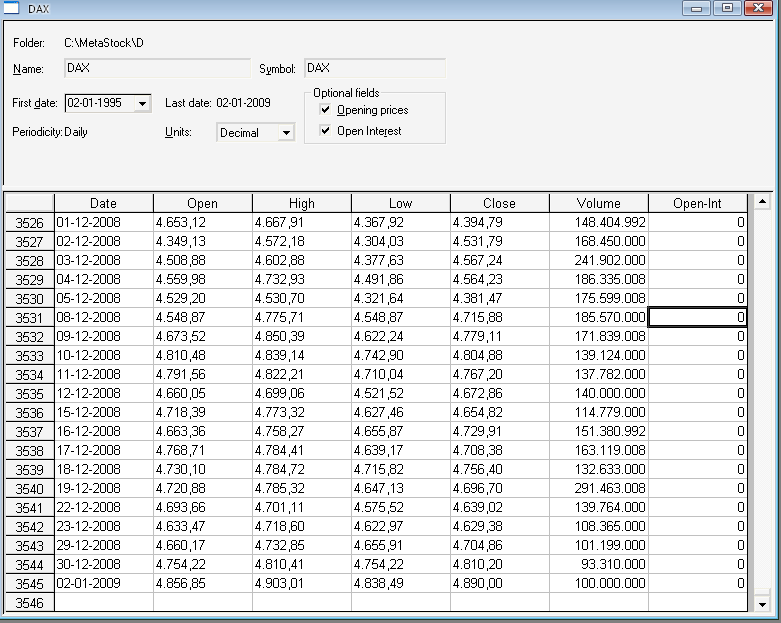Image resolution: width=781 pixels, height=623 pixels.
Task: Click low price 4.491,86
Action: [401, 279]
